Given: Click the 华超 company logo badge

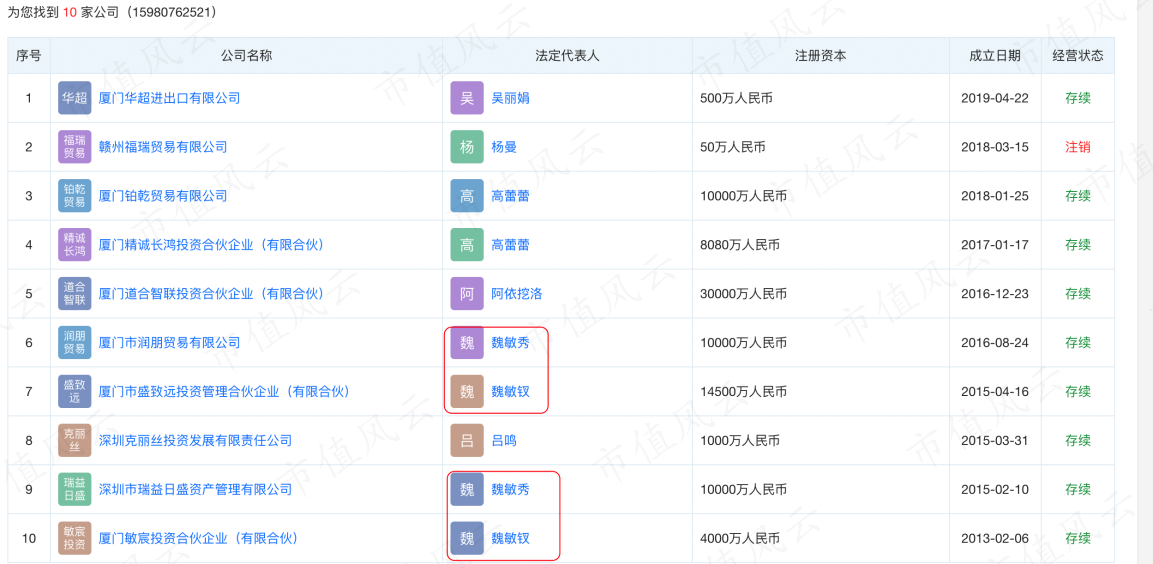Looking at the screenshot, I should coord(74,98).
